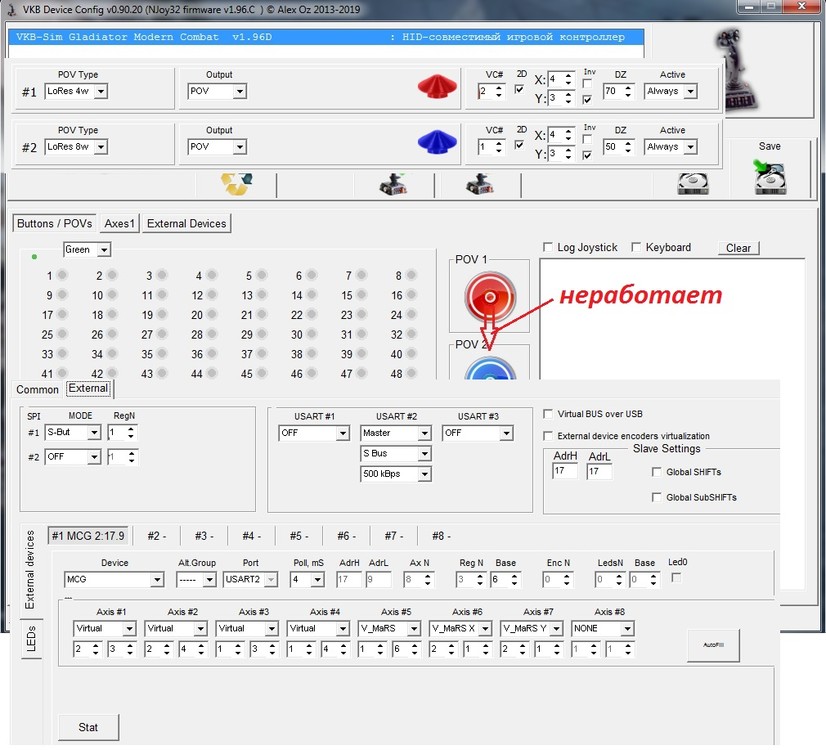The width and height of the screenshot is (826, 750).
Task: Enable Log Joystick checkbox
Action: (x=548, y=247)
